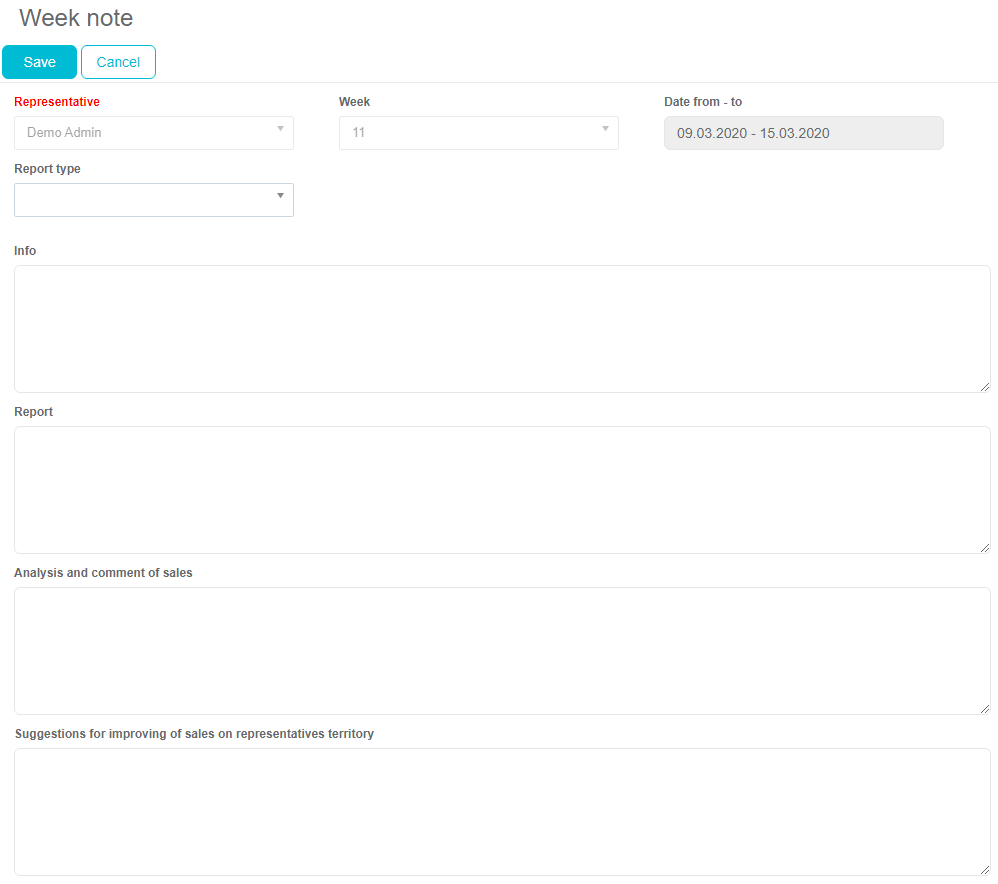Click the Save button
This screenshot has width=998, height=884.
coord(39,62)
